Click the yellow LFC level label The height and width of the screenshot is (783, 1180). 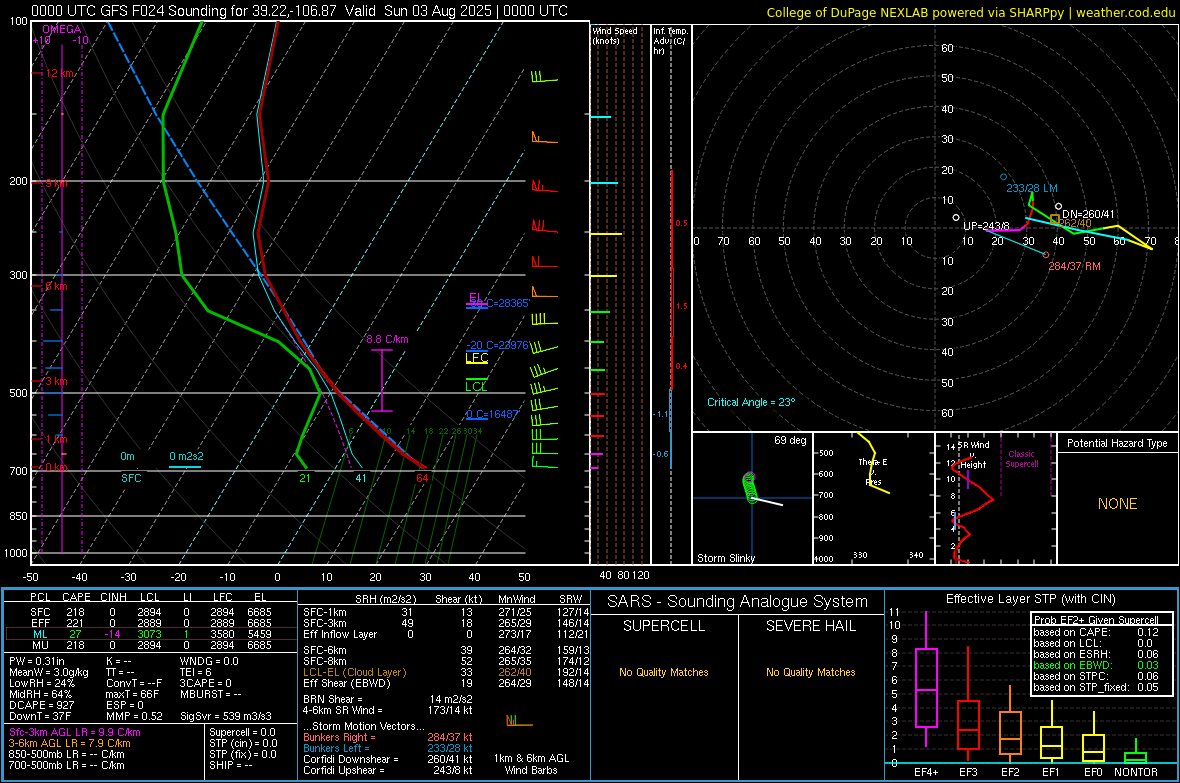coord(476,358)
